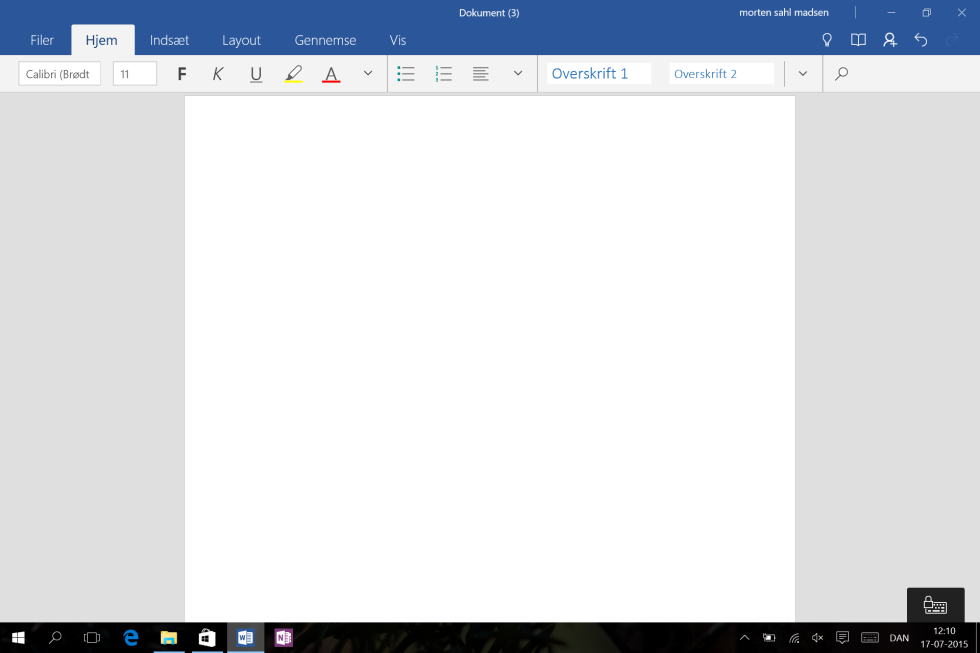
Task: Apply the Overskrift 1 style
Action: [x=598, y=74]
